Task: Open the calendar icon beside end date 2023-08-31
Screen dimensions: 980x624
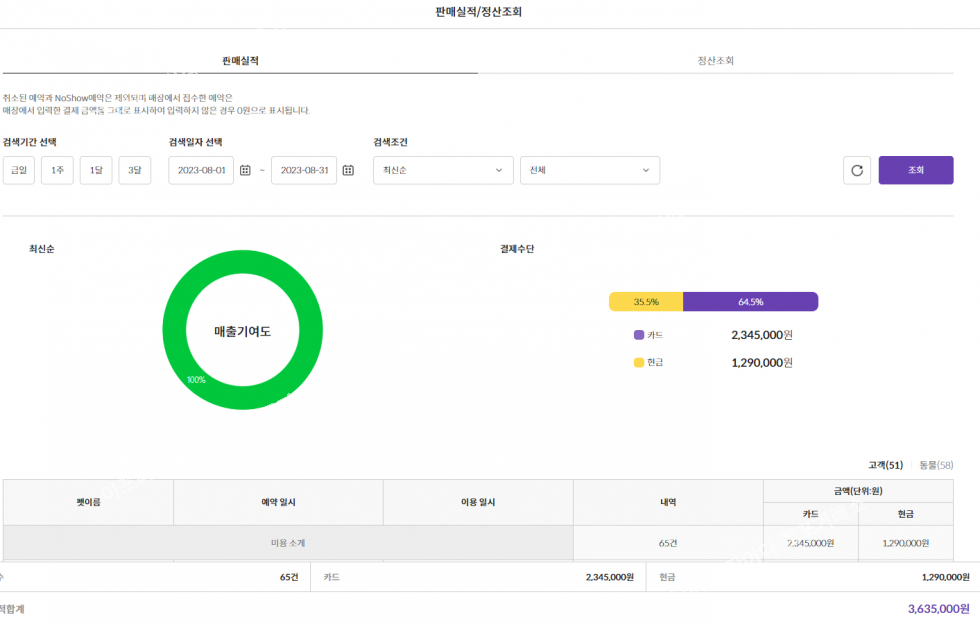Action: [x=348, y=171]
